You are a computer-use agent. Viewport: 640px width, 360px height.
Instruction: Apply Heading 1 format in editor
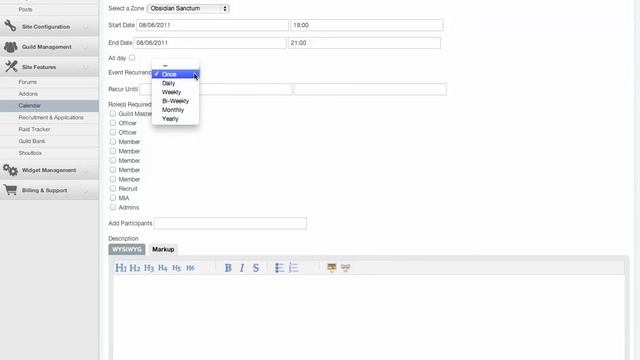[121, 268]
